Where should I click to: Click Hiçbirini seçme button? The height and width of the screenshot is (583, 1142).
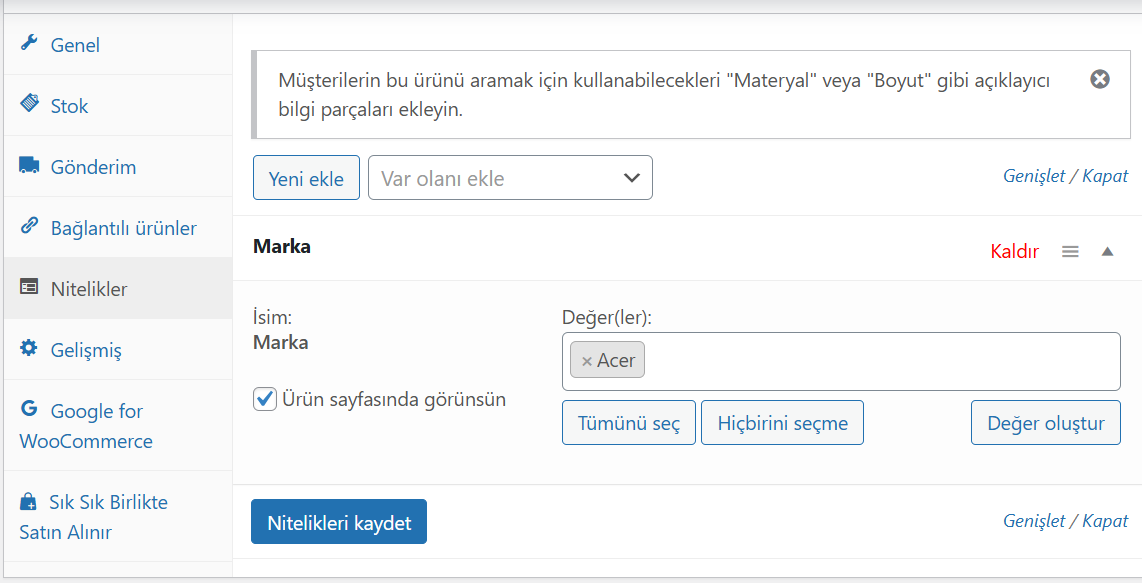(x=782, y=423)
